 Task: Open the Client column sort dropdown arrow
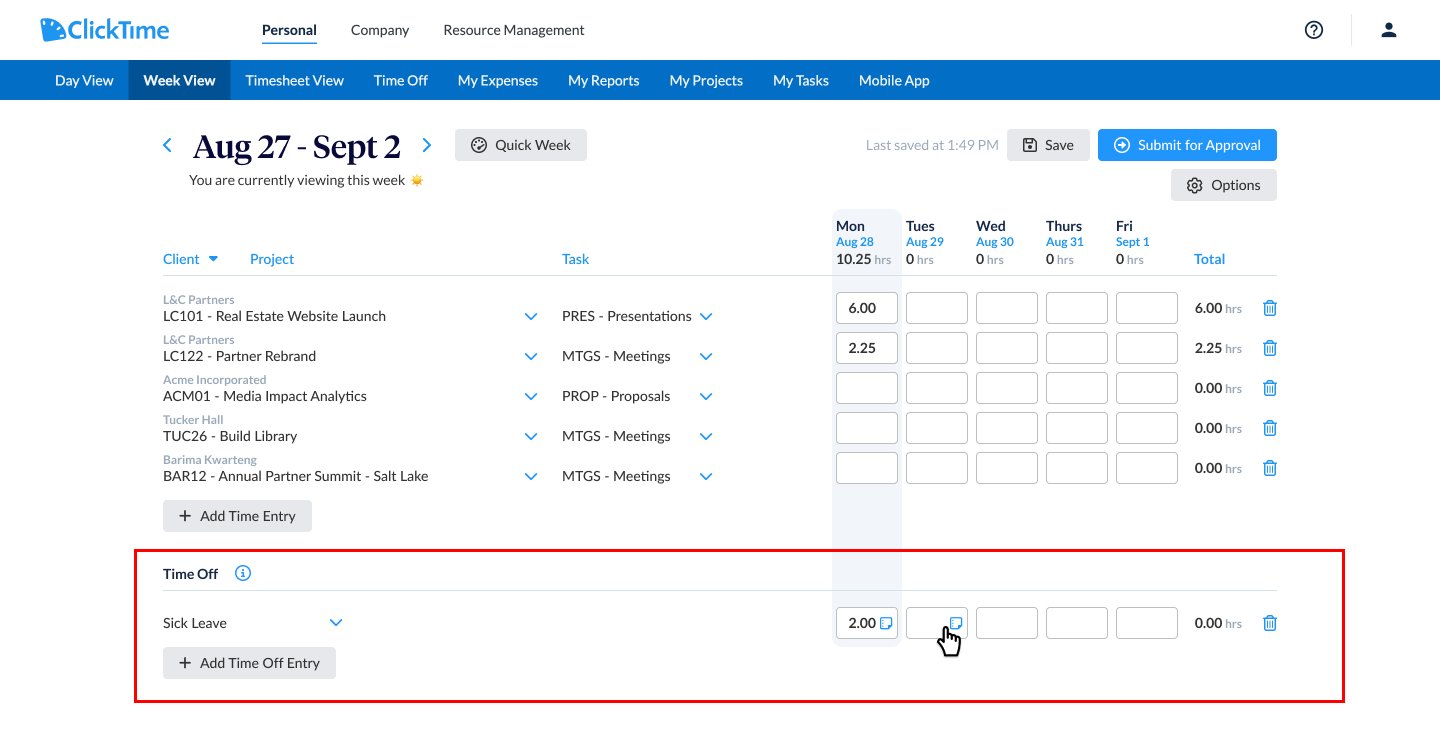(213, 259)
